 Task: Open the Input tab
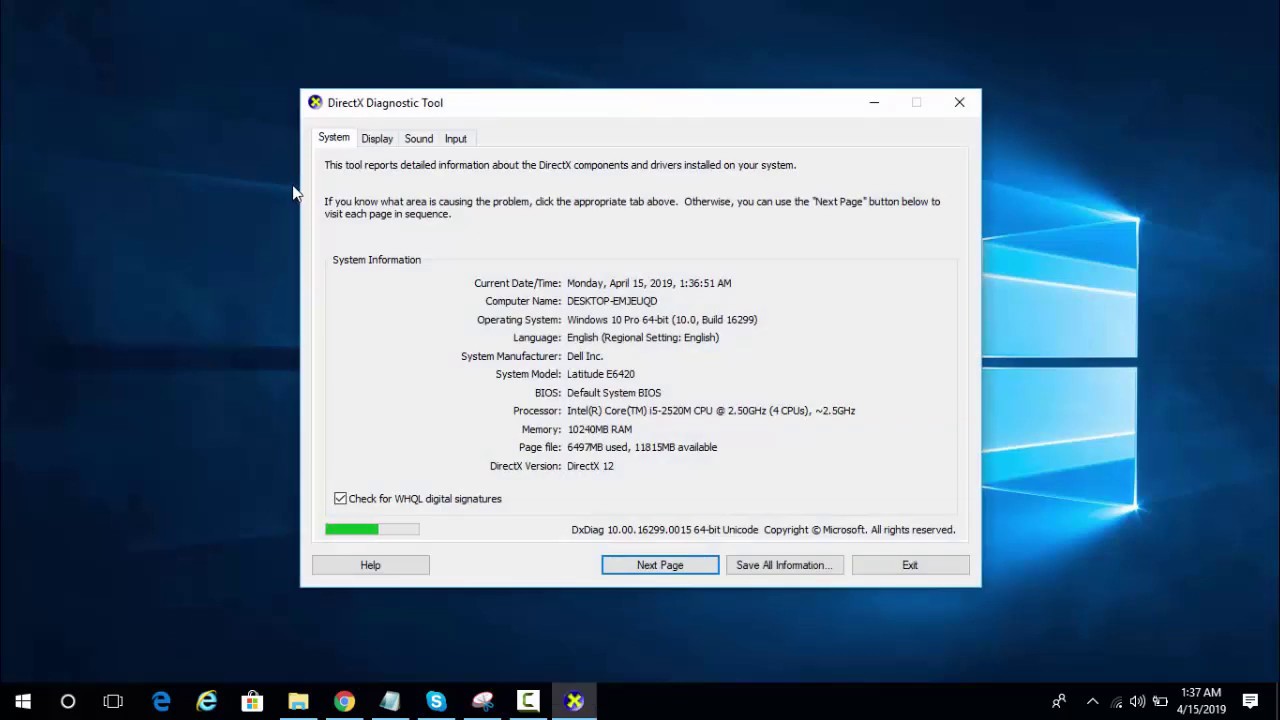(455, 139)
